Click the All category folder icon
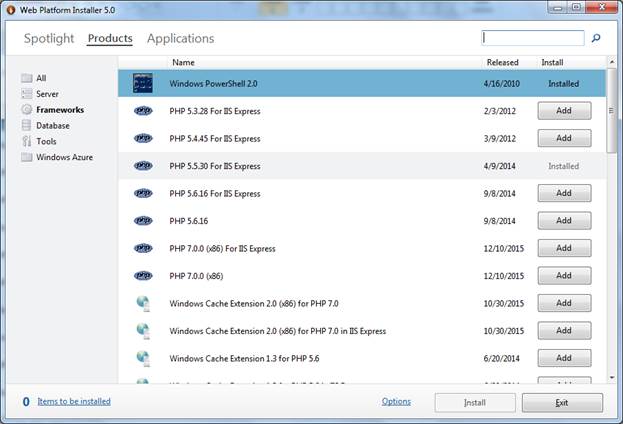 (x=27, y=78)
